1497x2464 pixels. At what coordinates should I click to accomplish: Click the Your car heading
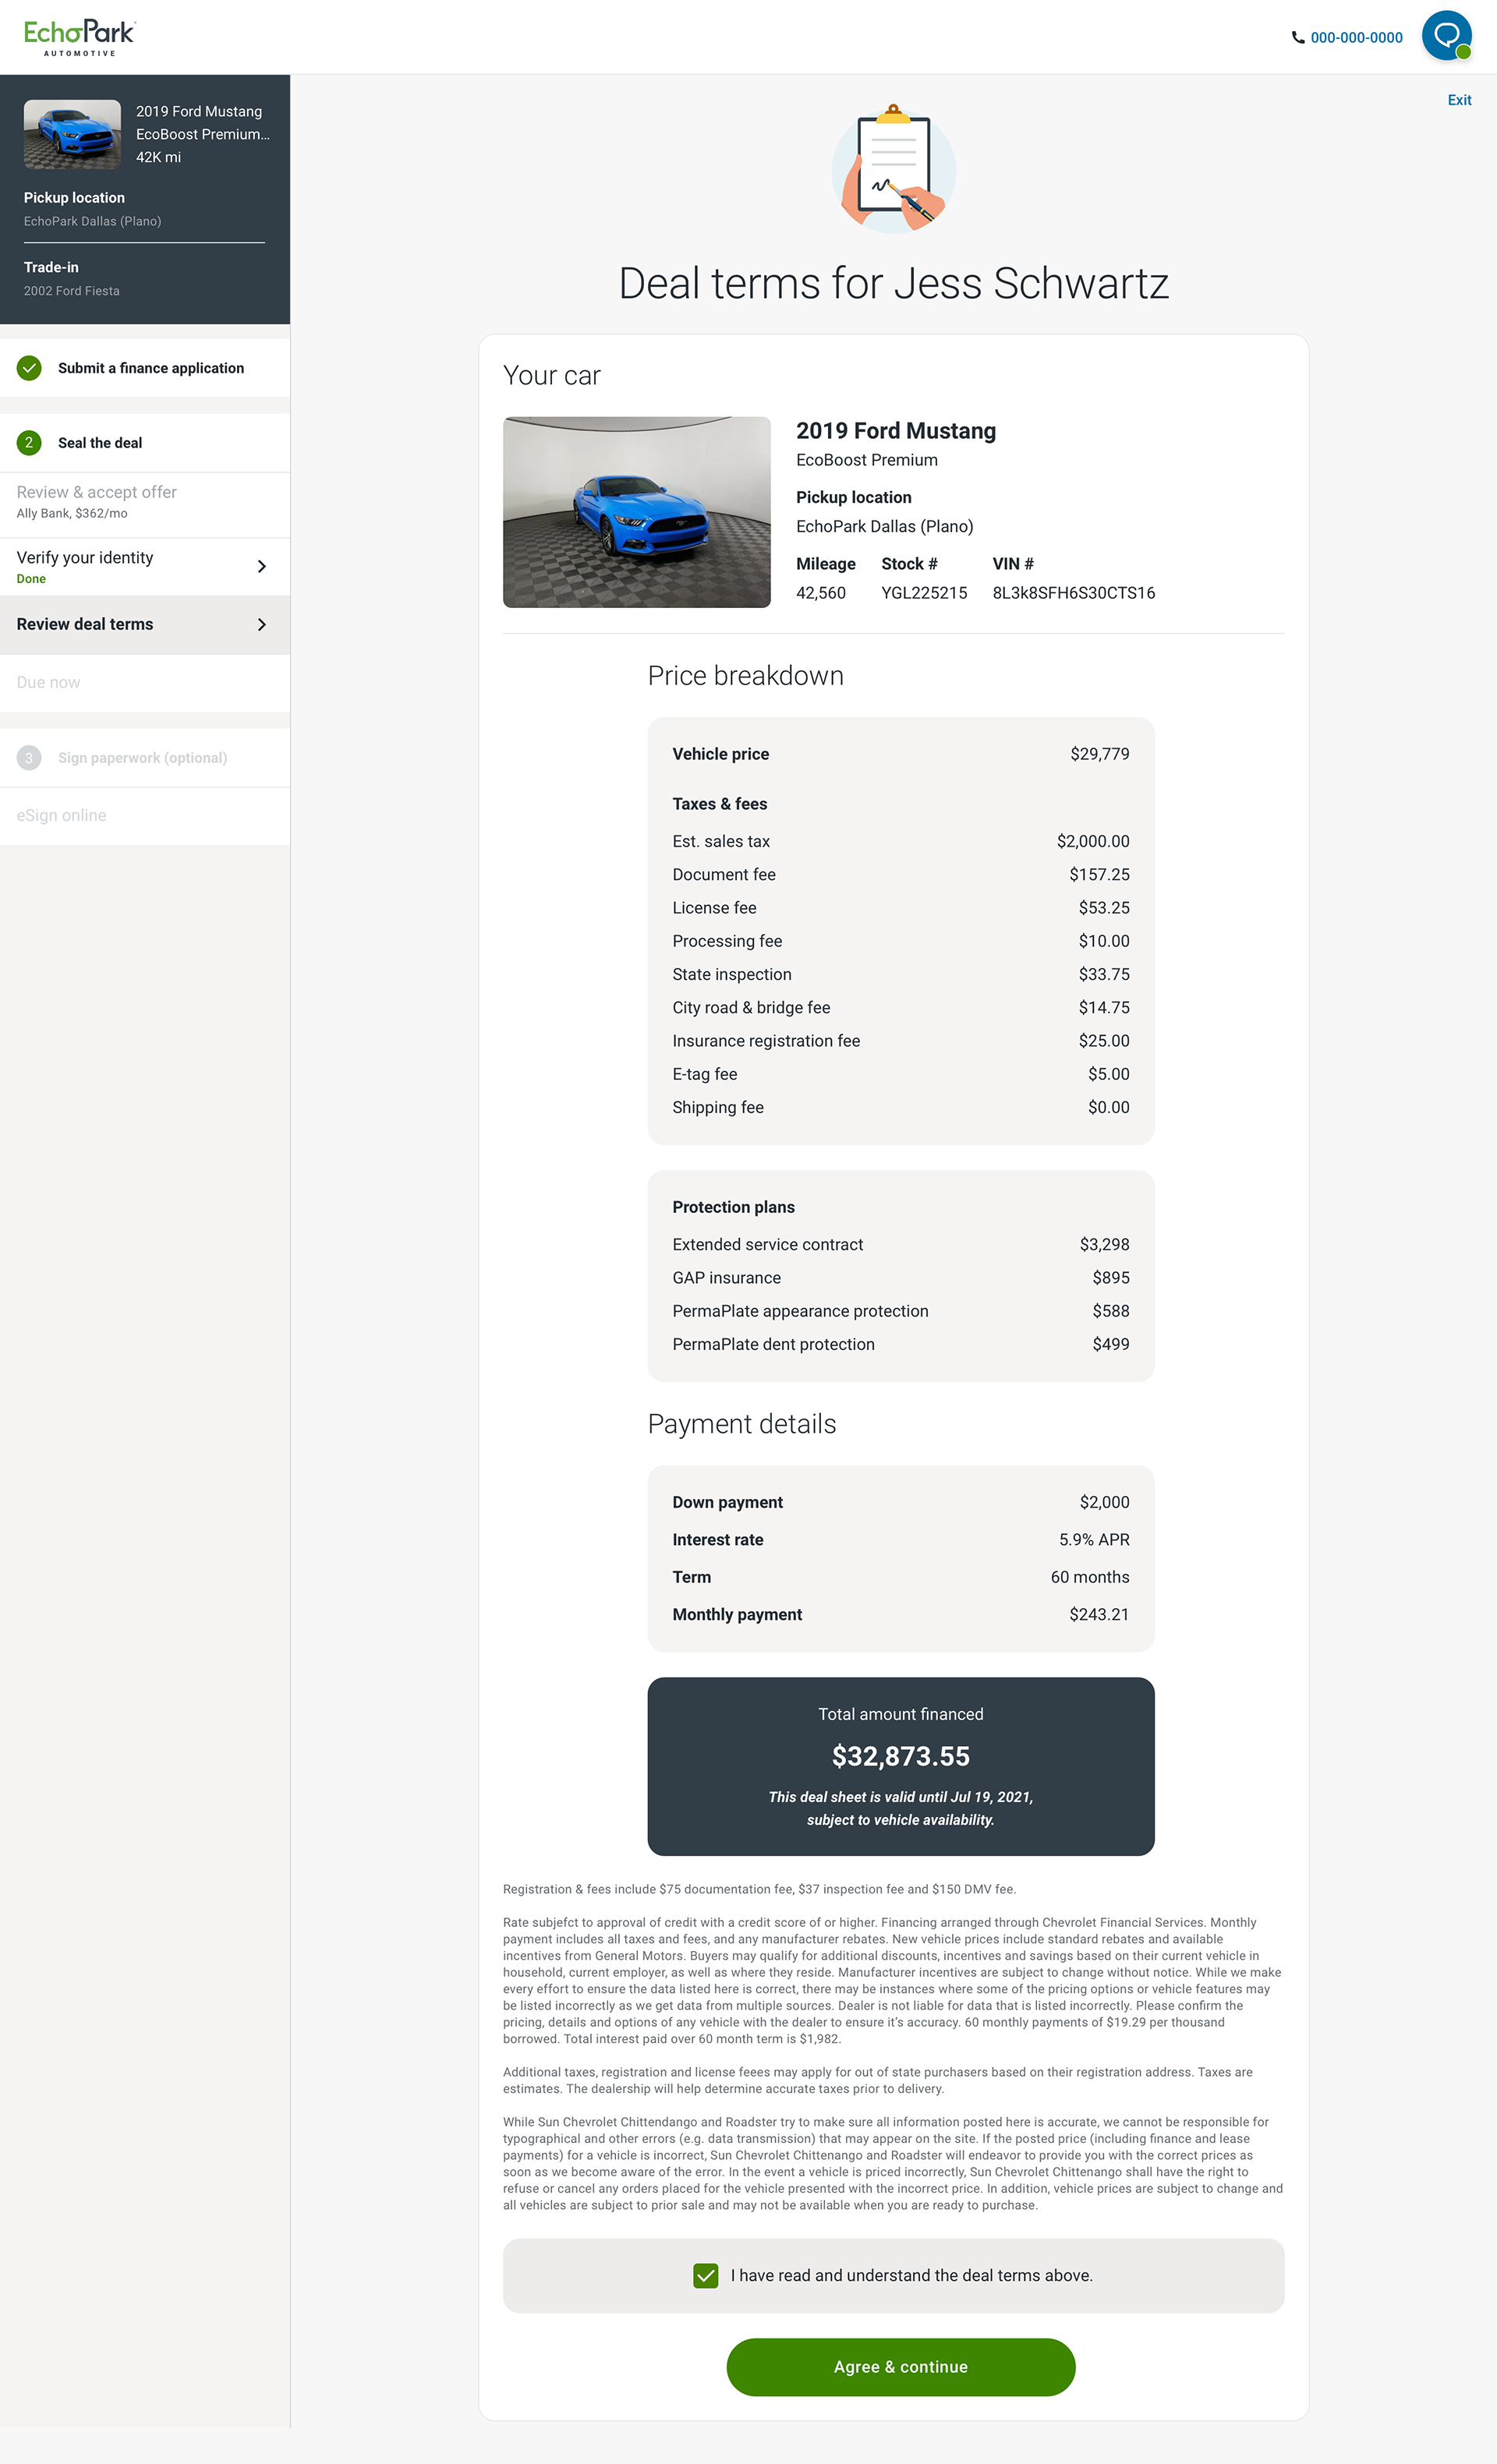pyautogui.click(x=552, y=376)
